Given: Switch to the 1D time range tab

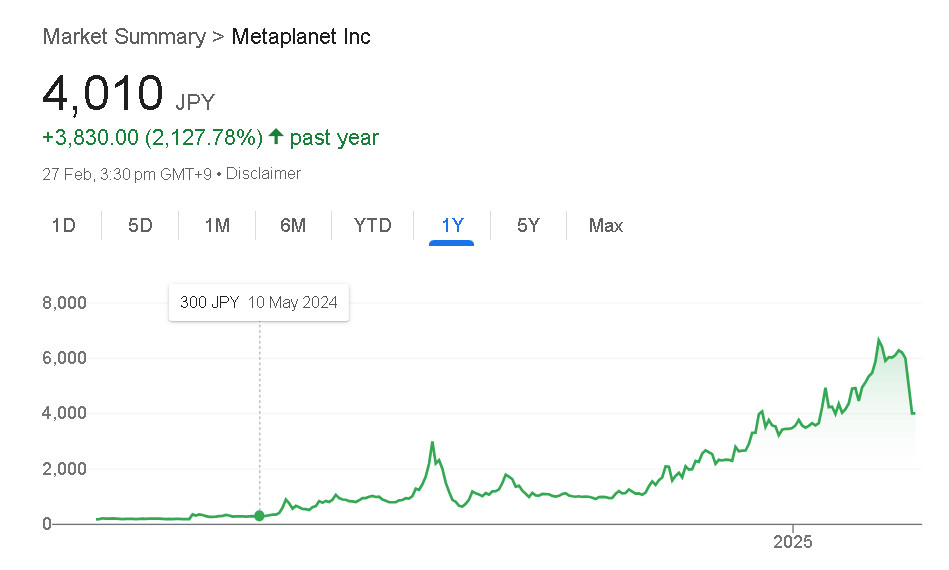Looking at the screenshot, I should [x=64, y=225].
